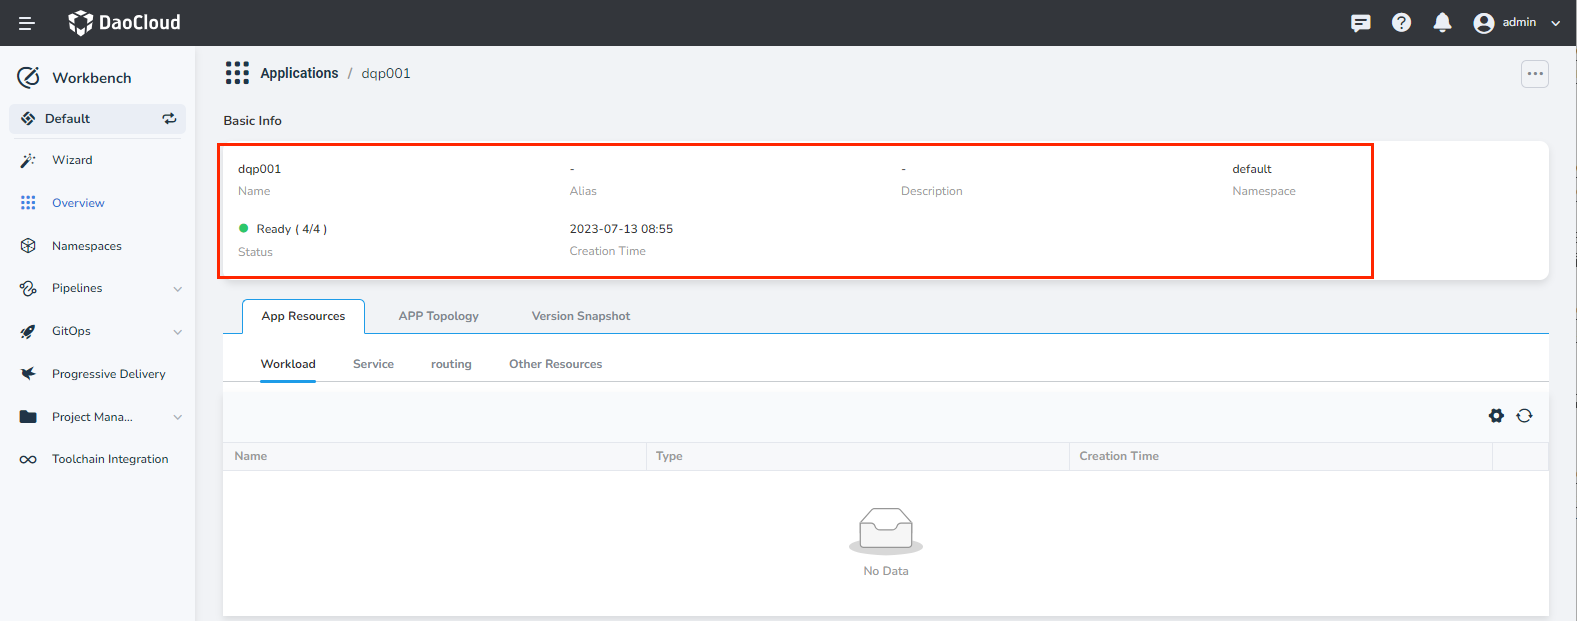
Task: Open Toolchain Integration in the sidebar
Action: coord(109,459)
